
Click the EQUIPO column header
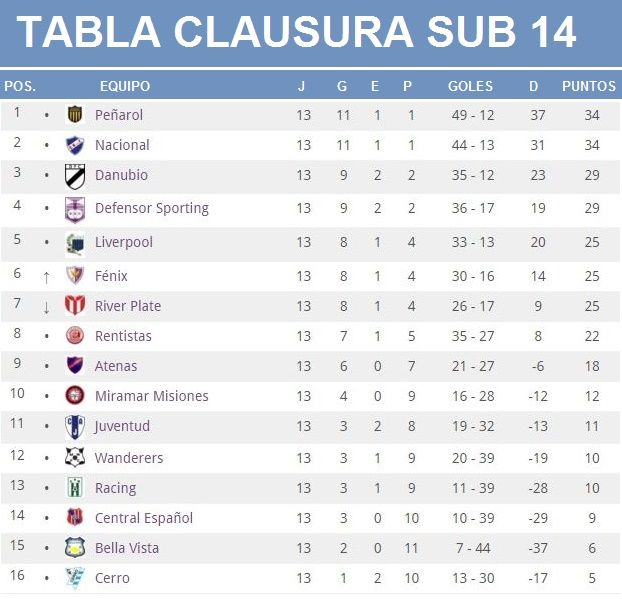[125, 86]
